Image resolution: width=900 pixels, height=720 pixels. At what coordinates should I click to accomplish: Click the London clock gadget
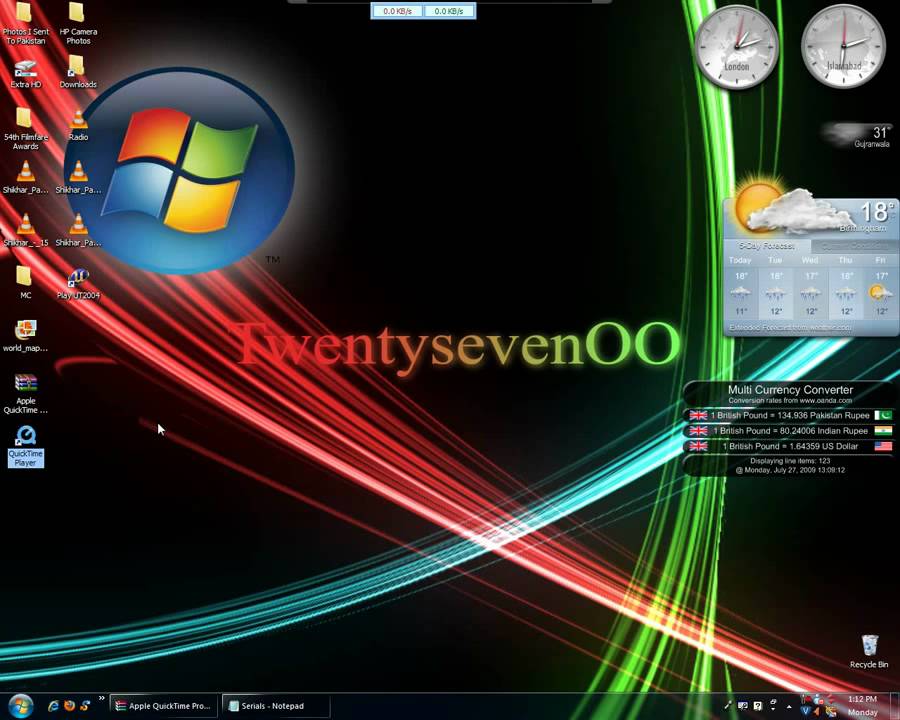point(736,47)
